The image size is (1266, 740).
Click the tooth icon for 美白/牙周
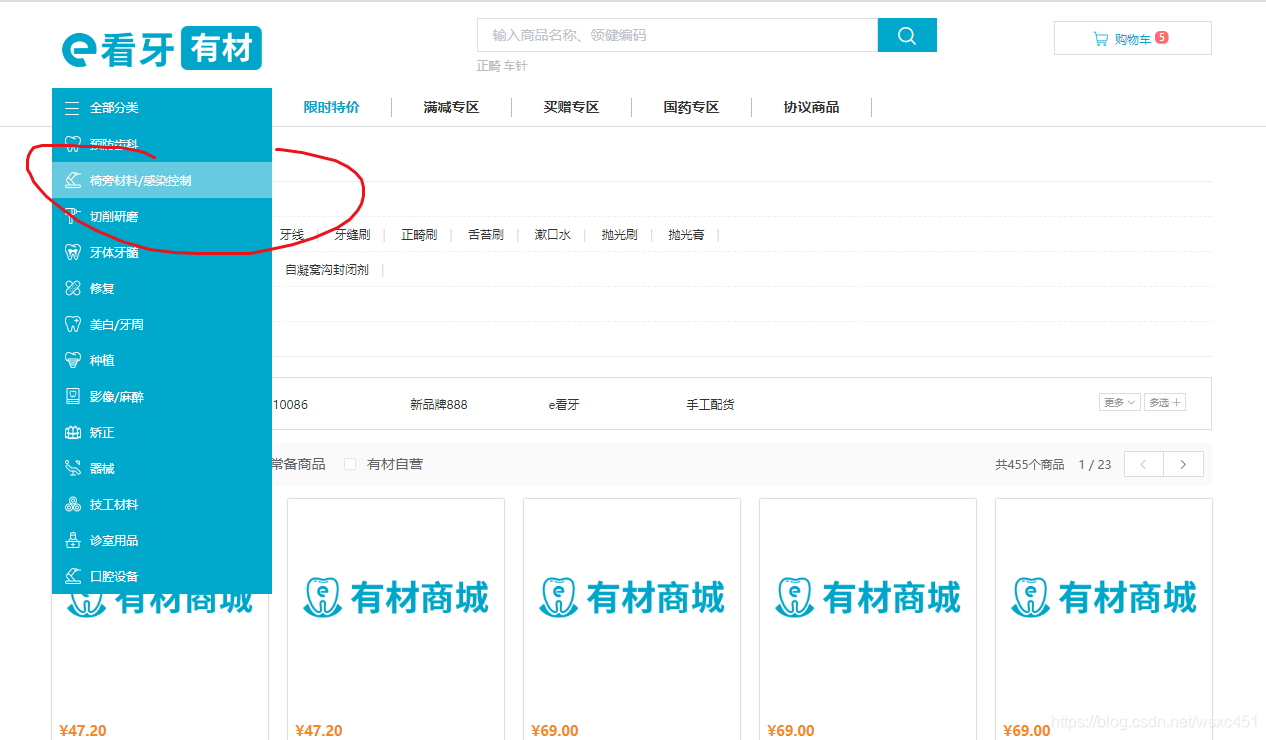pos(72,324)
